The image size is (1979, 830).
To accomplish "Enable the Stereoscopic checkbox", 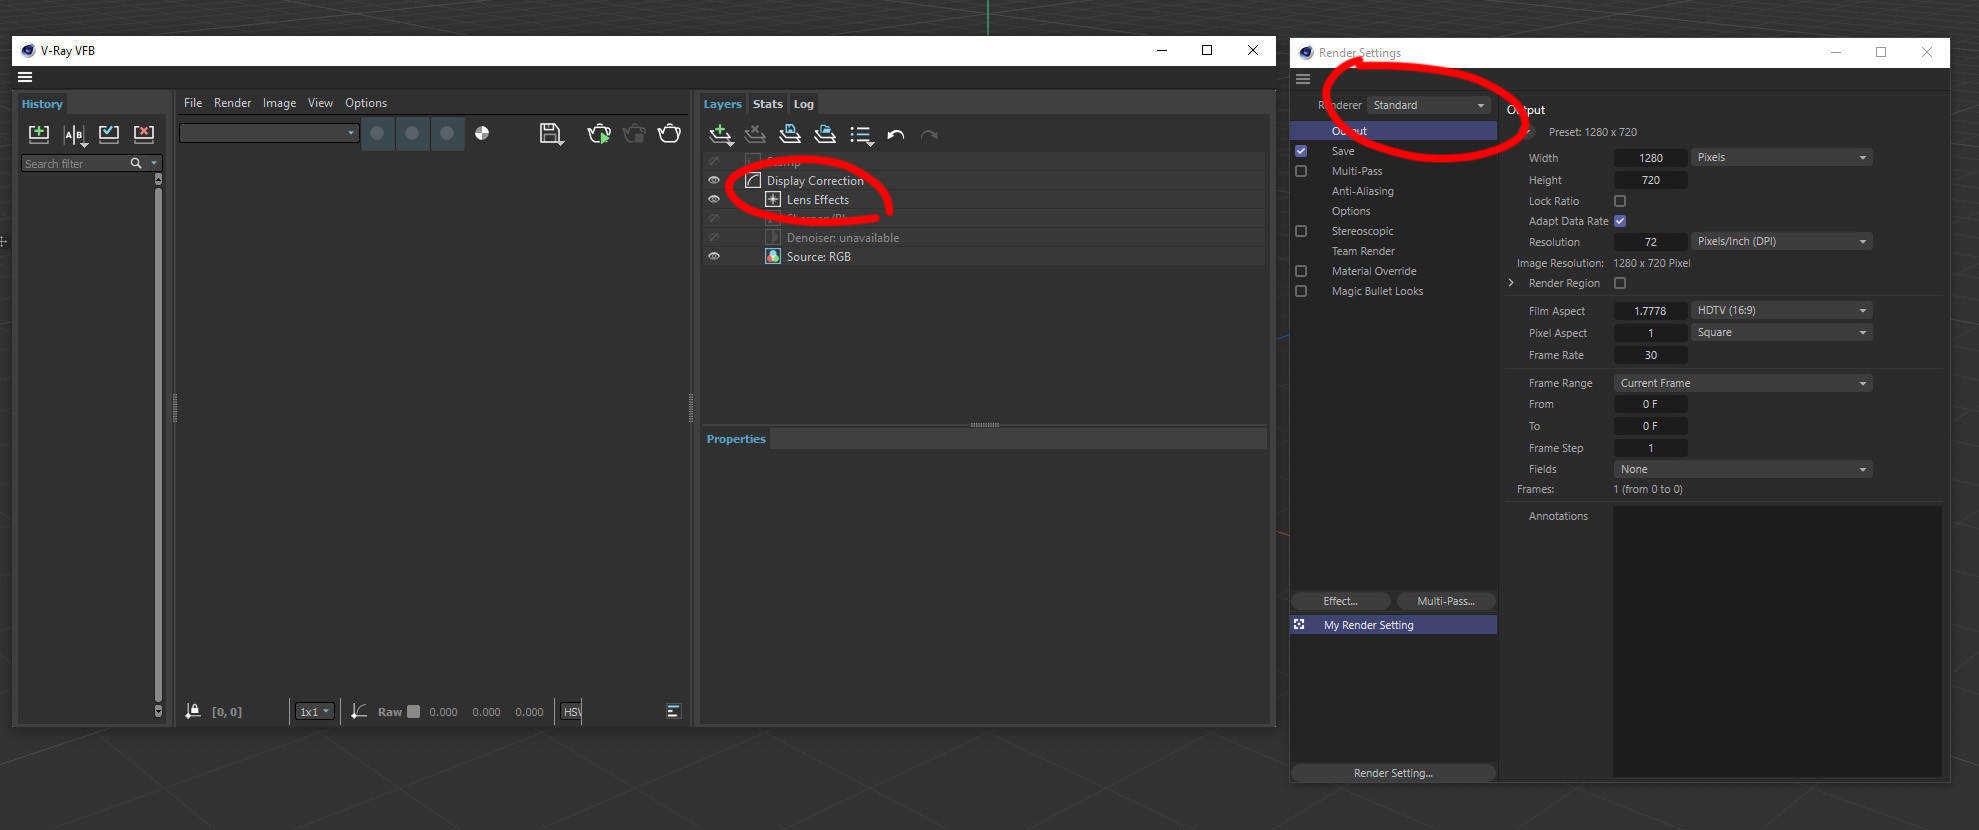I will [x=1301, y=231].
